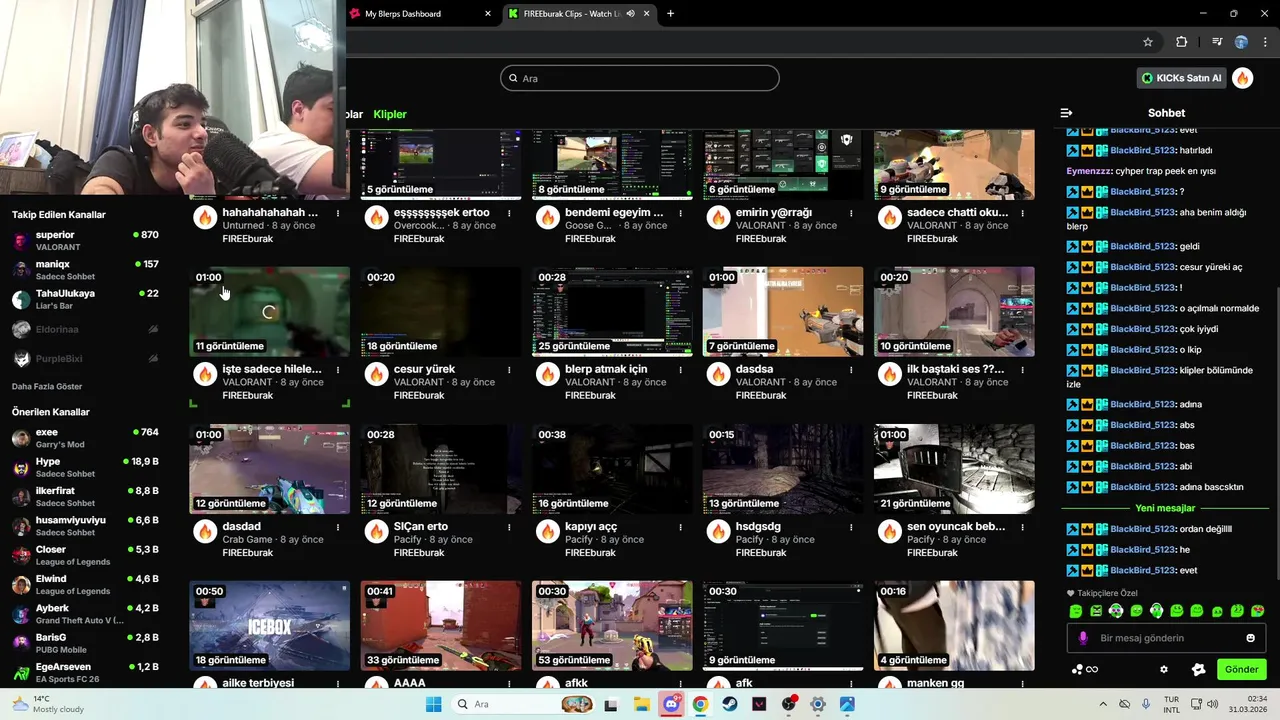Open the browser extensions puzzle icon

click(1181, 42)
